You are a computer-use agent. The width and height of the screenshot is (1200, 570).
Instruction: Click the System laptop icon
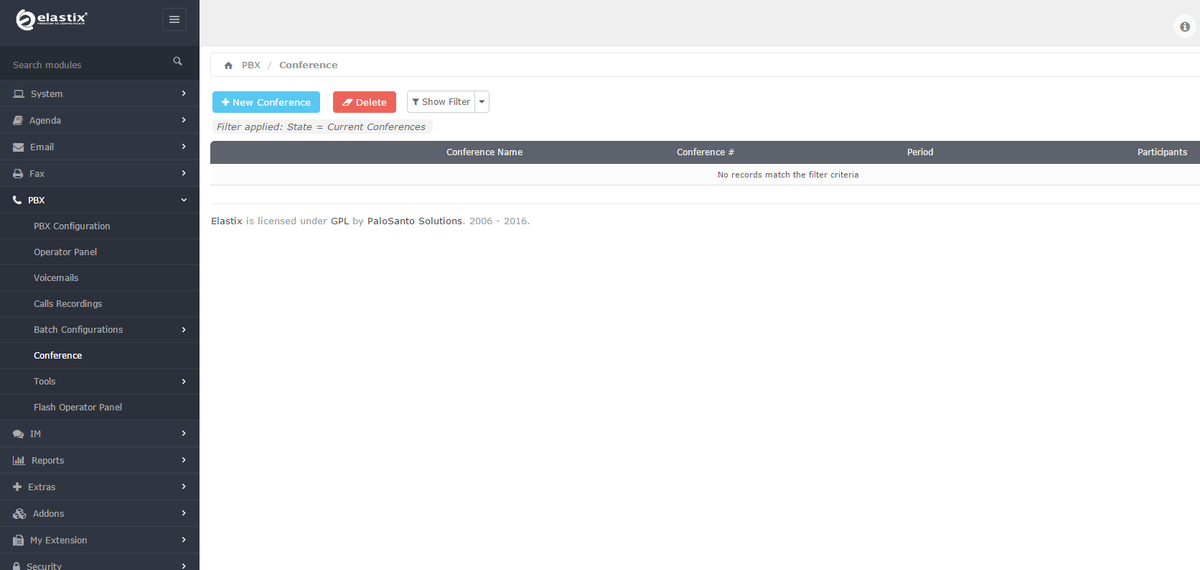point(18,94)
